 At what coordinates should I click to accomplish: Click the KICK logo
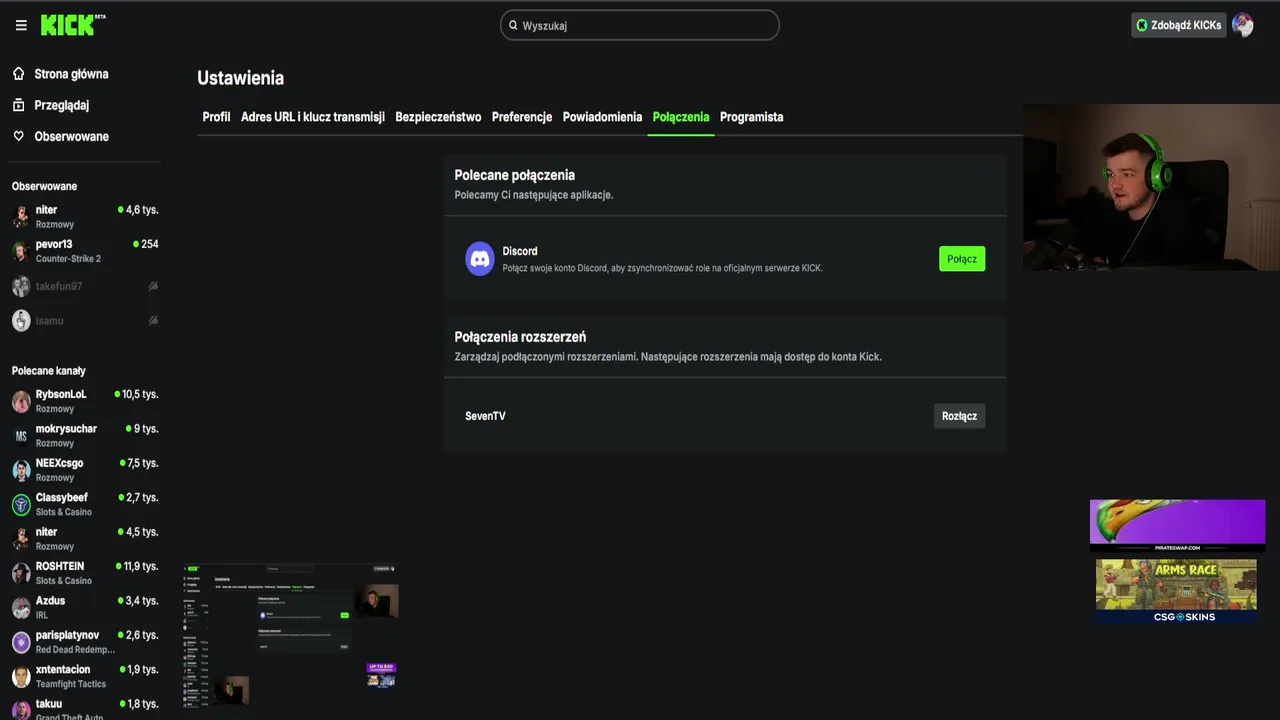pos(72,25)
